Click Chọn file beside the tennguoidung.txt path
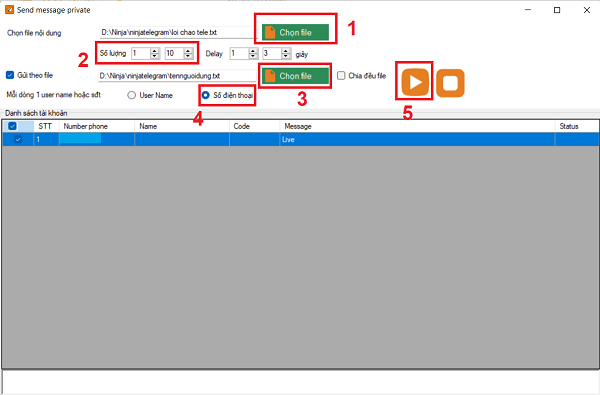Viewport: 600px width, 395px height. [295, 76]
